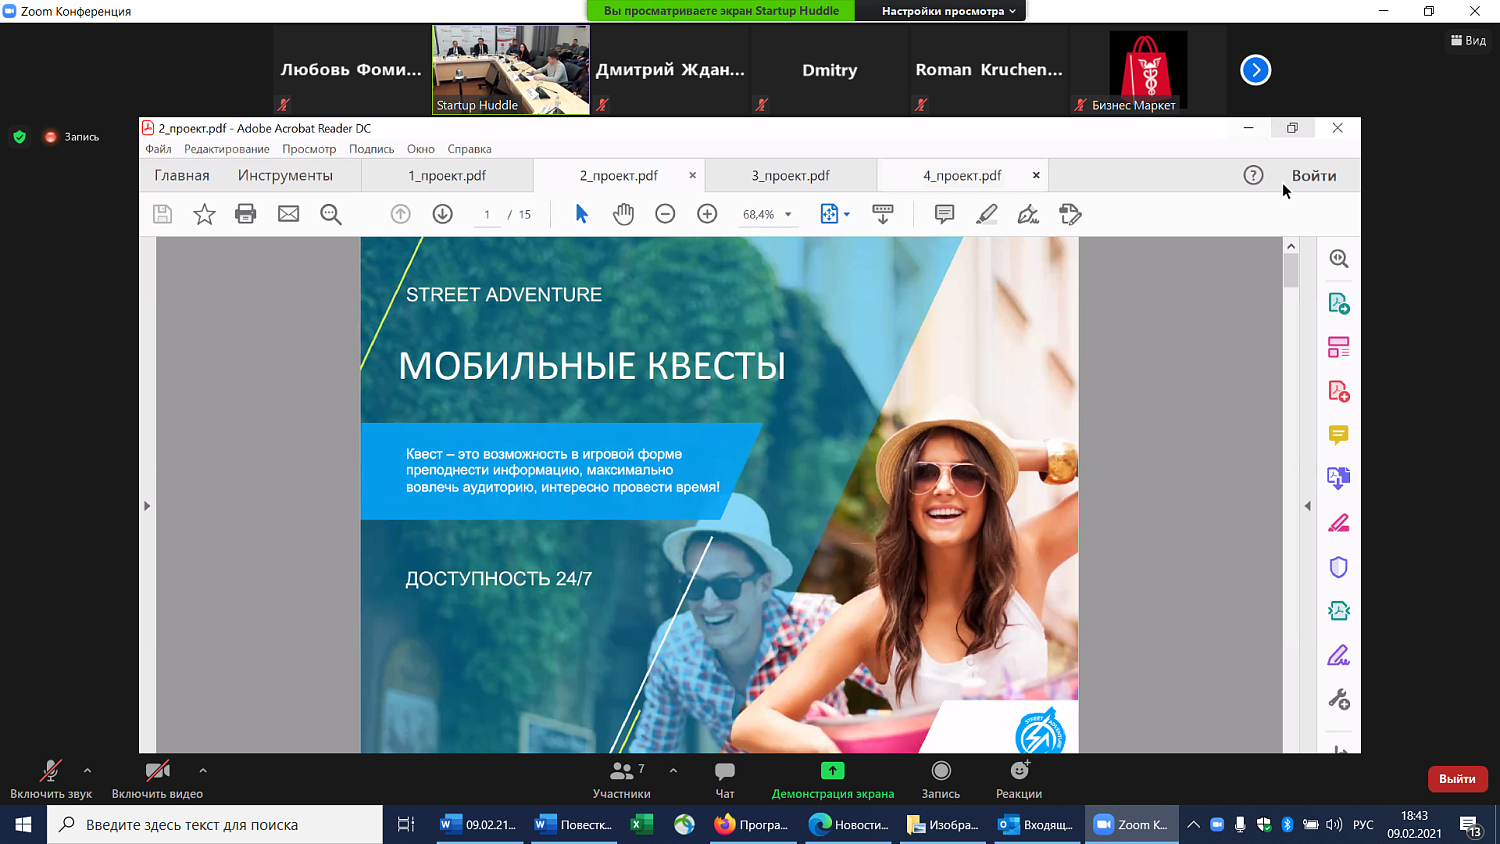Open the Подпись menu
This screenshot has width=1500, height=844.
click(372, 149)
